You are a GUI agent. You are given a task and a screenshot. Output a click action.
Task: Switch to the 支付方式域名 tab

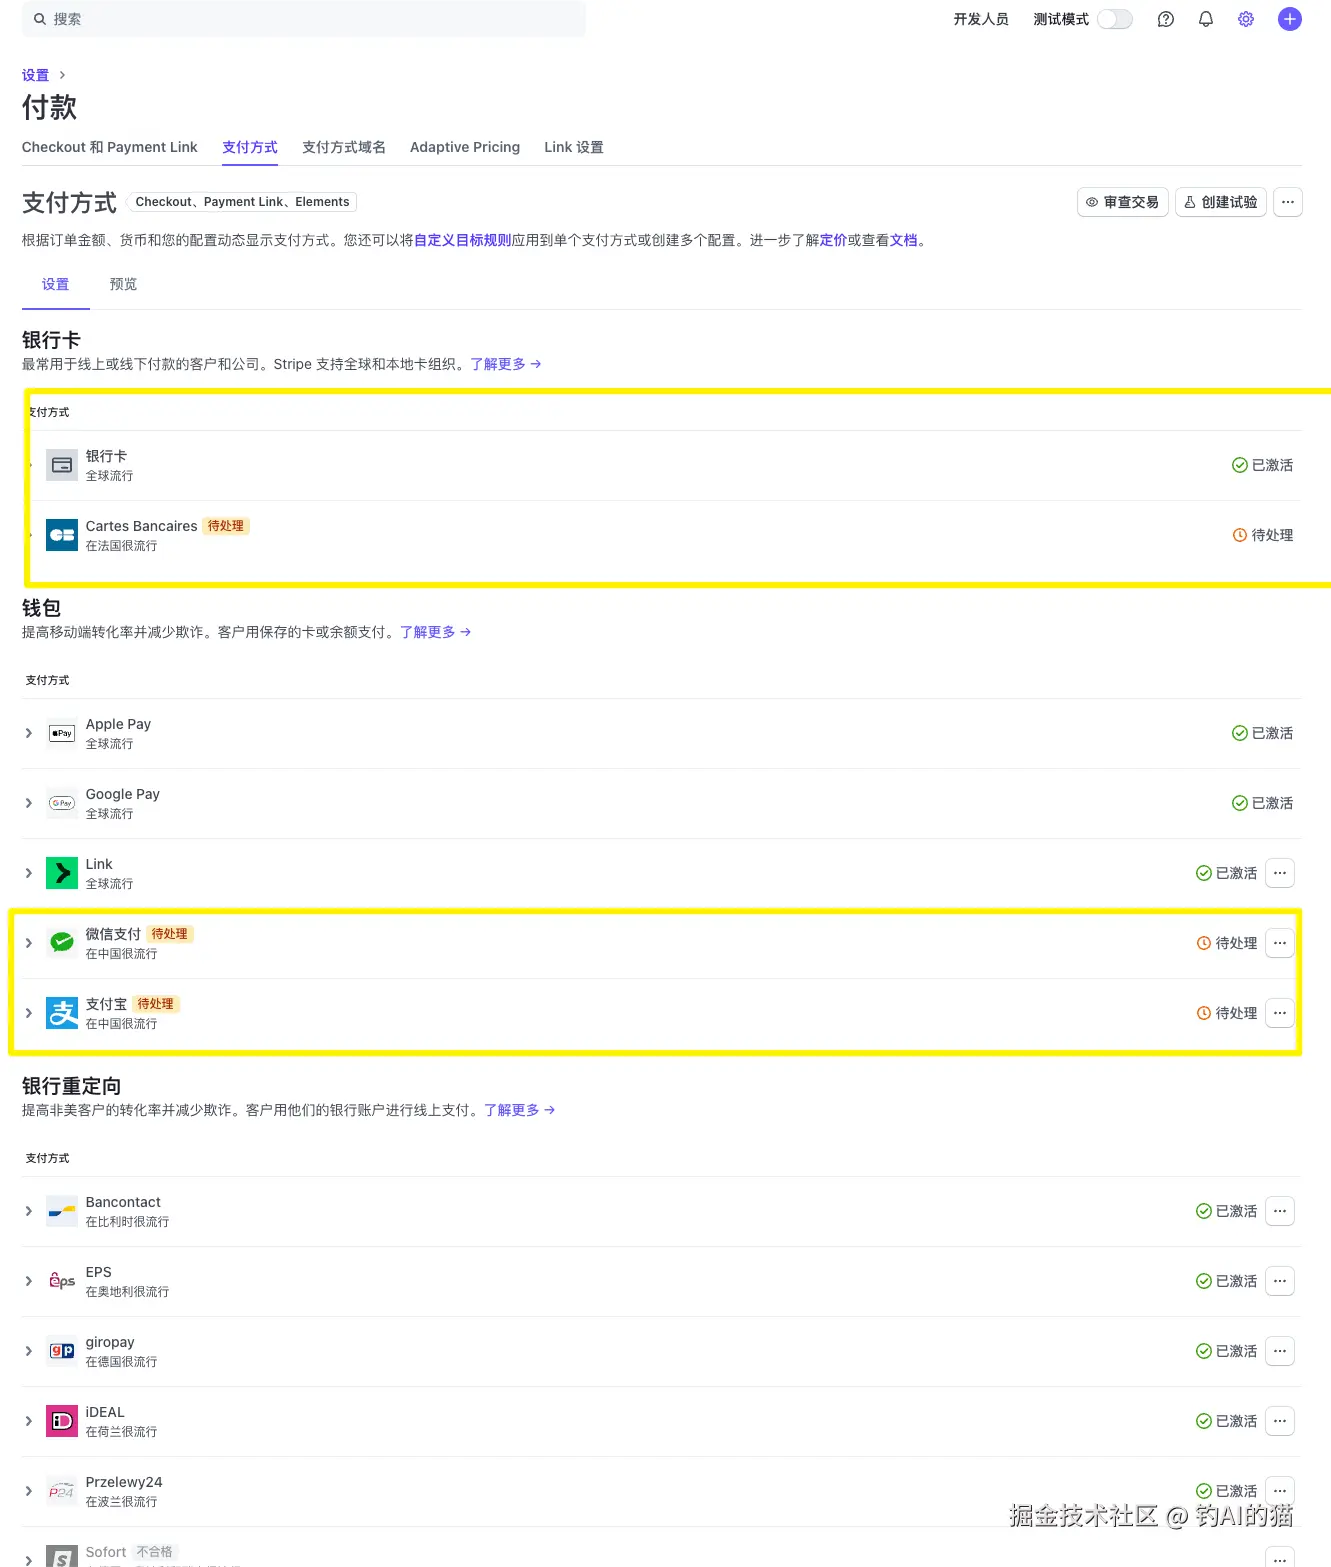pos(343,147)
